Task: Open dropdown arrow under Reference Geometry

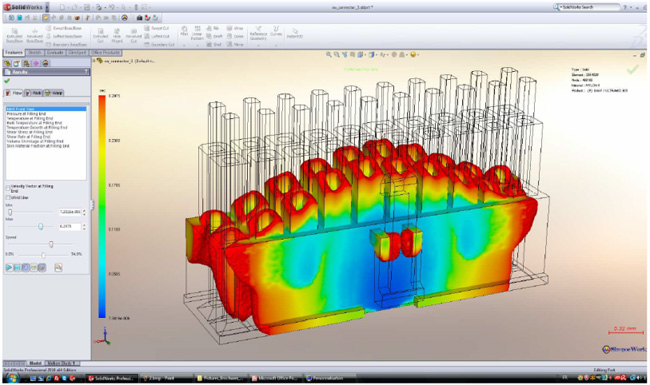Action: point(258,45)
